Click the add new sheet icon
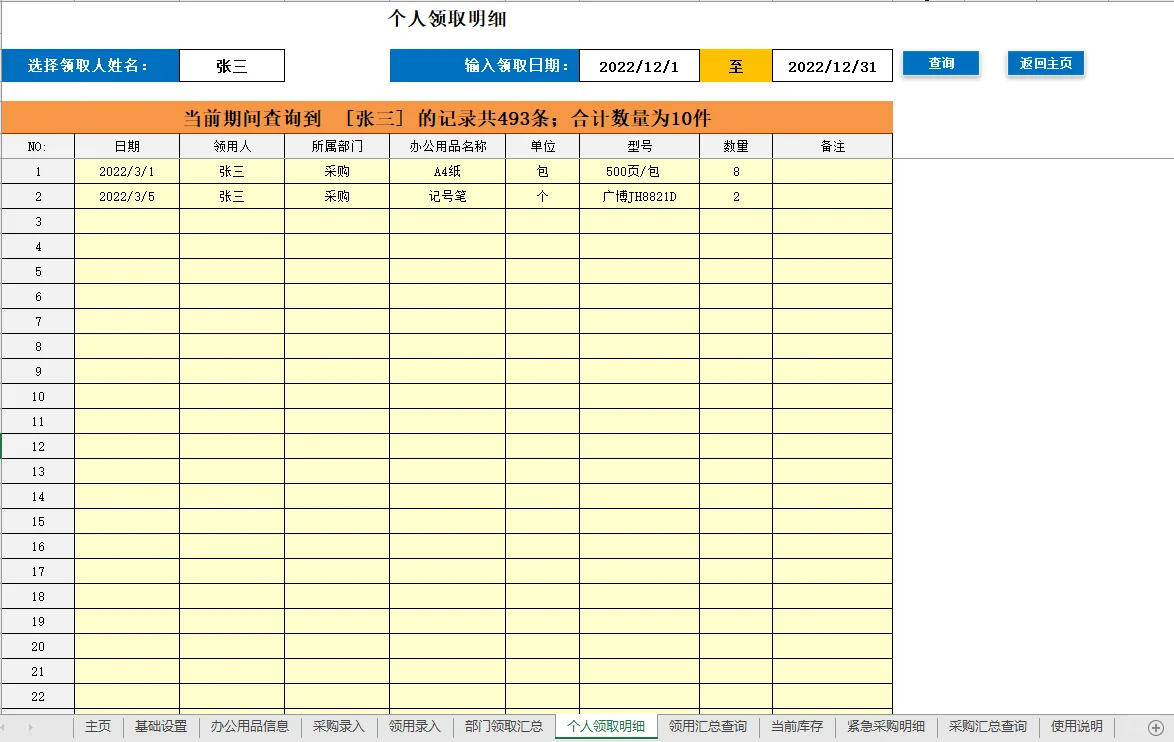Viewport: 1174px width, 742px height. (x=1154, y=727)
